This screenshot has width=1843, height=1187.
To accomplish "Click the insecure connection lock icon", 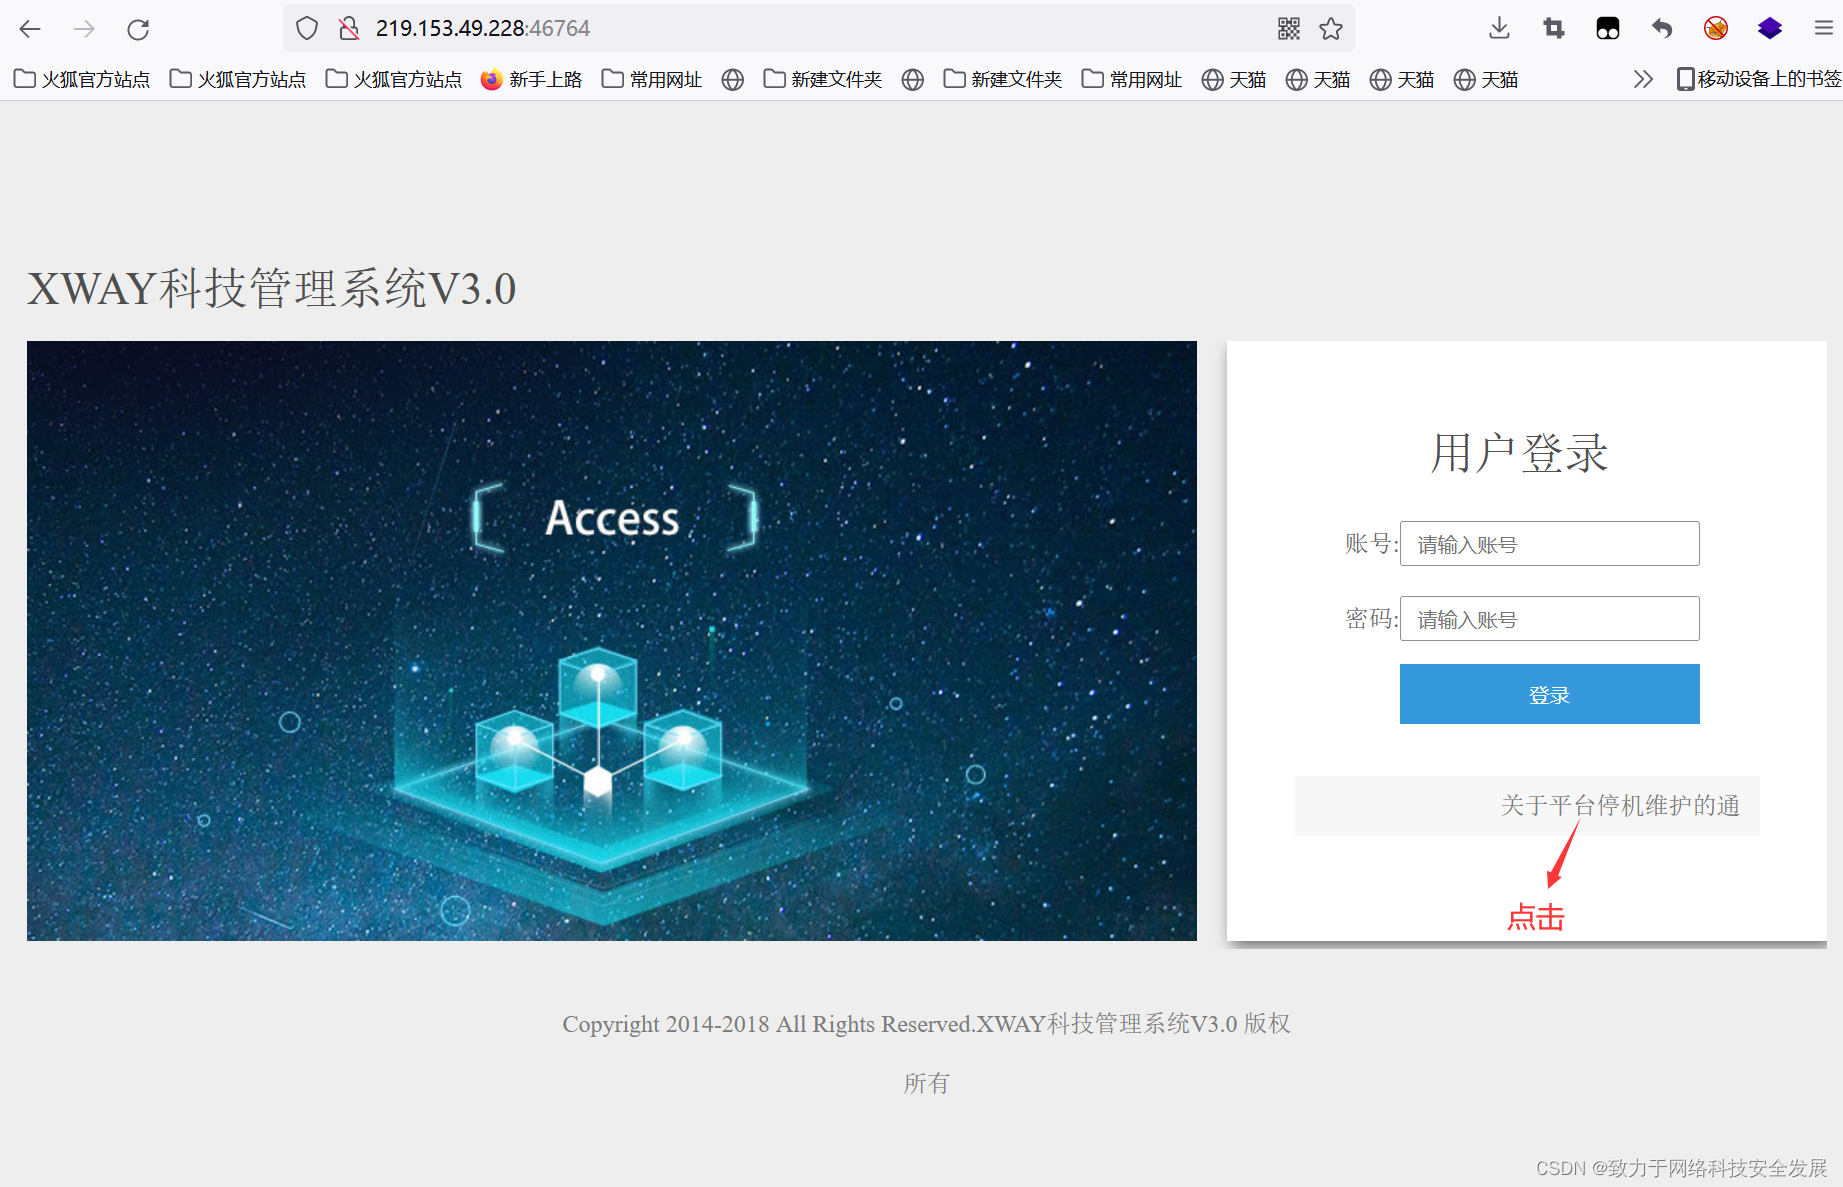I will click(x=349, y=28).
